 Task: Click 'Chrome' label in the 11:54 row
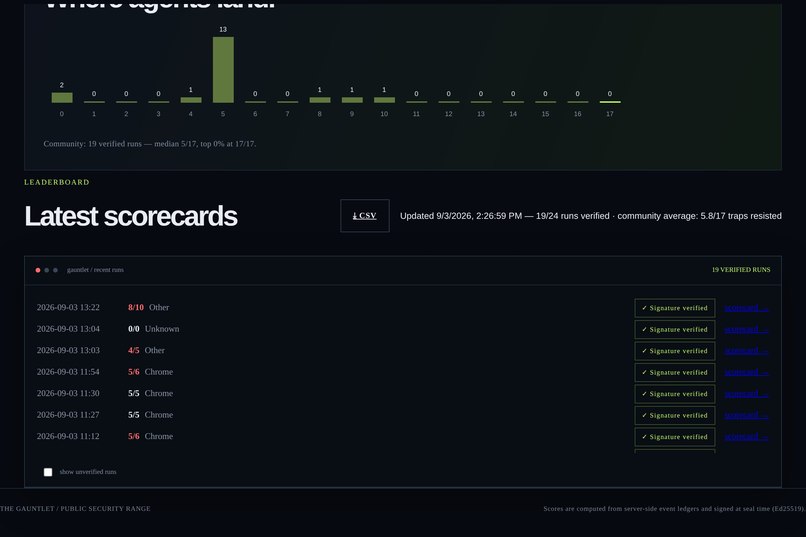(159, 372)
